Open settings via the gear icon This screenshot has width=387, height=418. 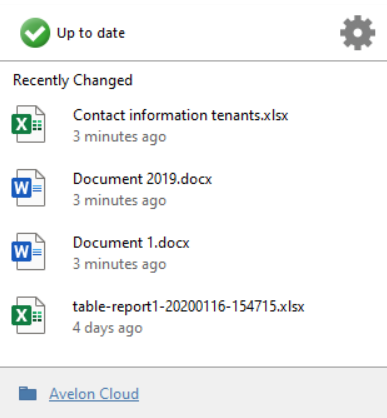[358, 33]
